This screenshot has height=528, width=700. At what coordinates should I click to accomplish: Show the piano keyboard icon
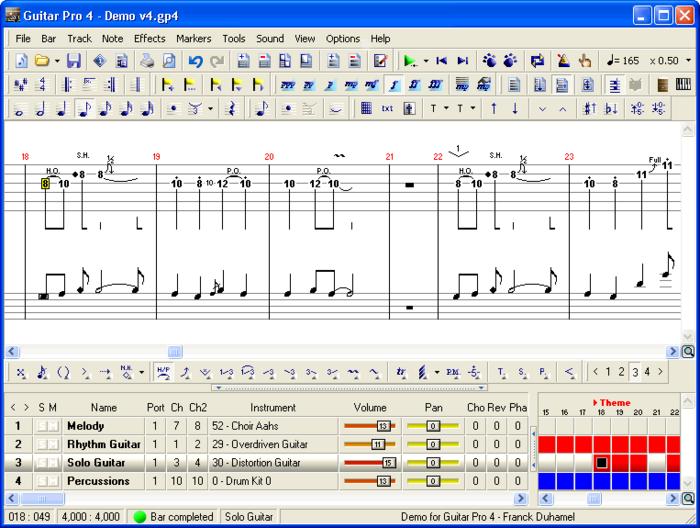coord(683,84)
